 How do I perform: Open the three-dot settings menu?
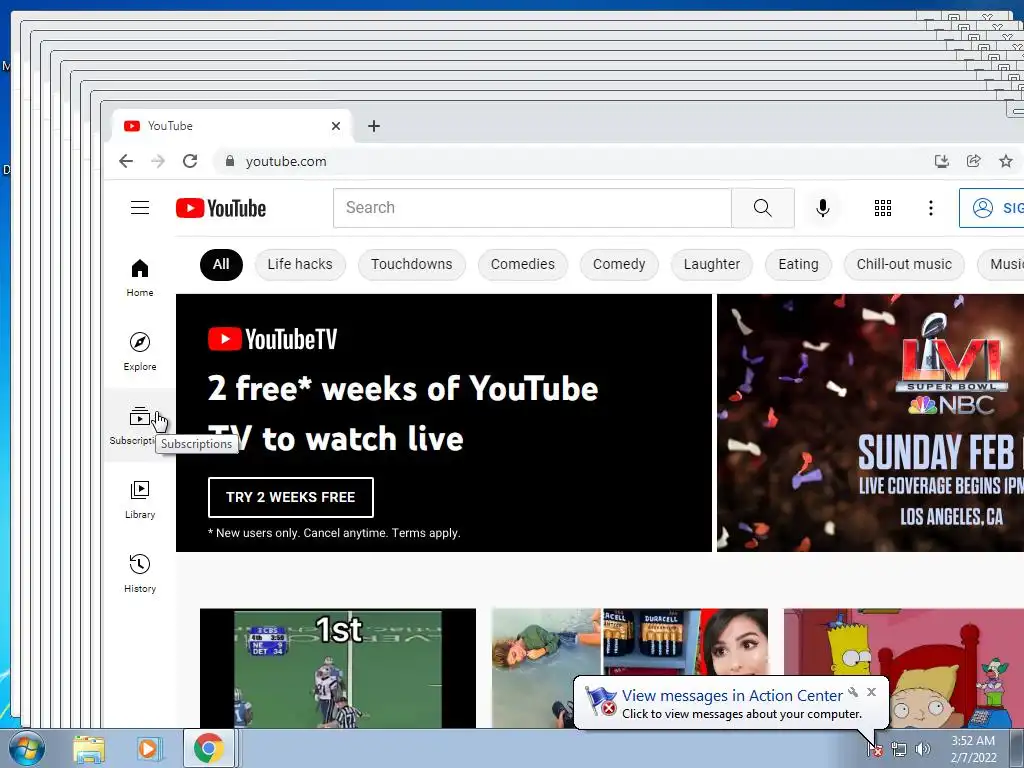click(x=931, y=208)
